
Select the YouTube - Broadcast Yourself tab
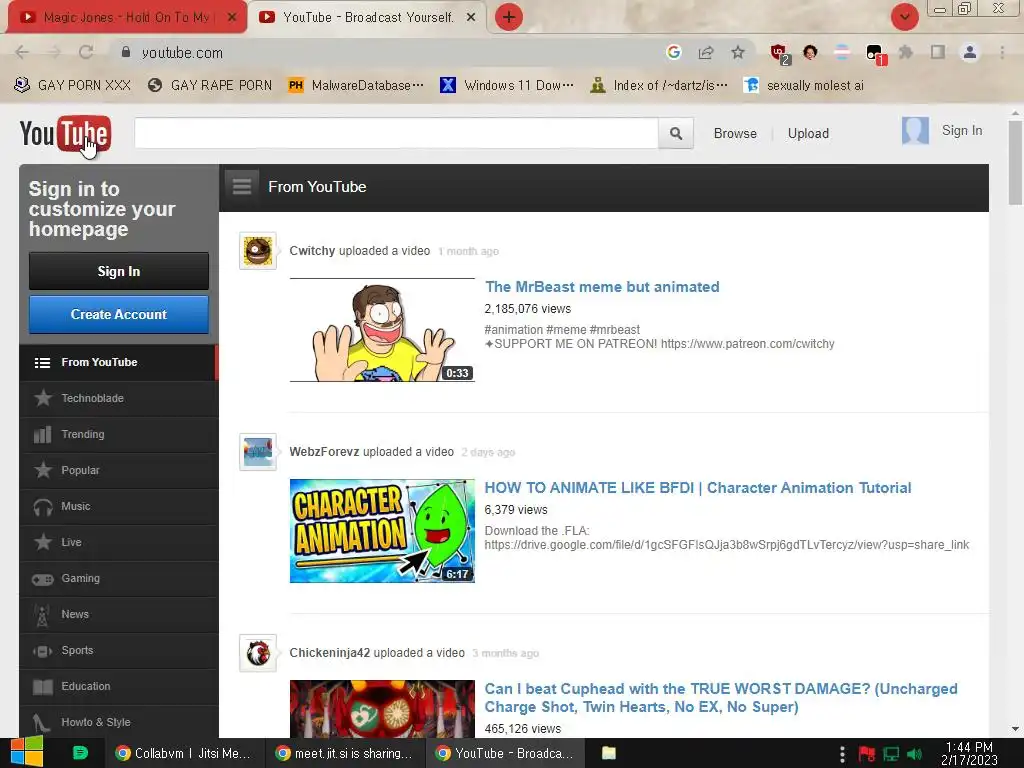click(368, 18)
